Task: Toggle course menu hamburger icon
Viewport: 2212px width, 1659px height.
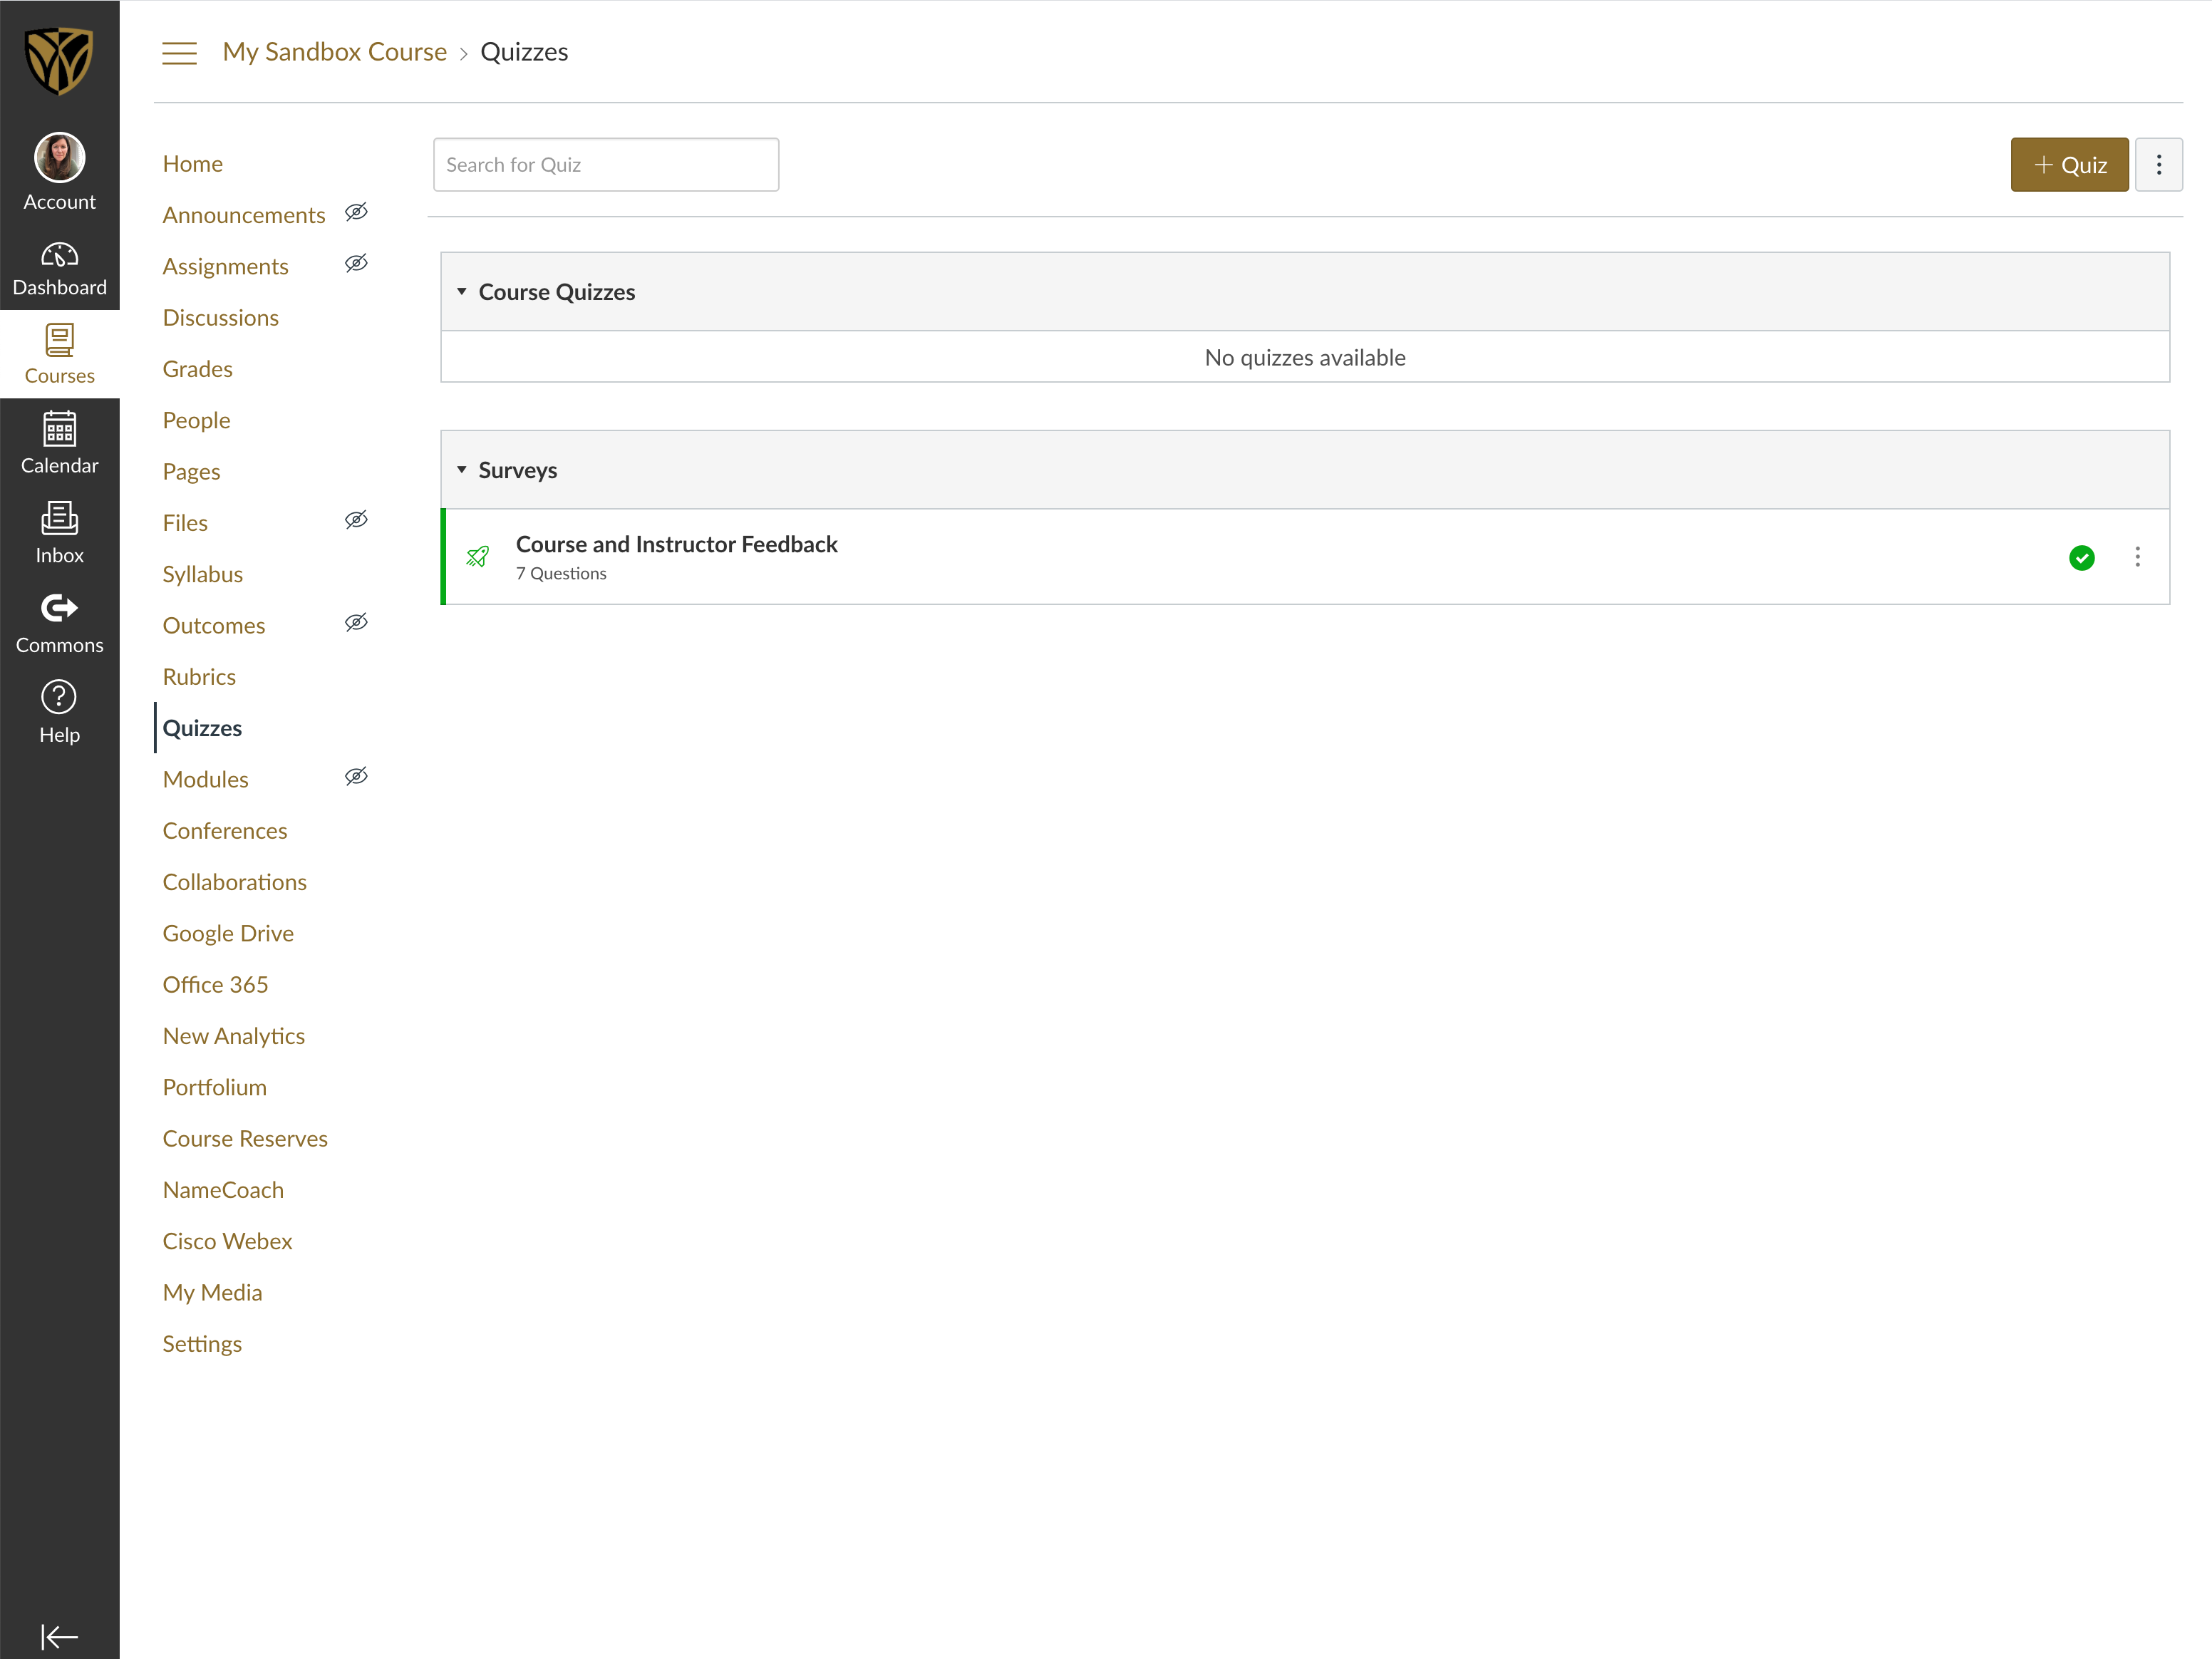Action: point(180,53)
